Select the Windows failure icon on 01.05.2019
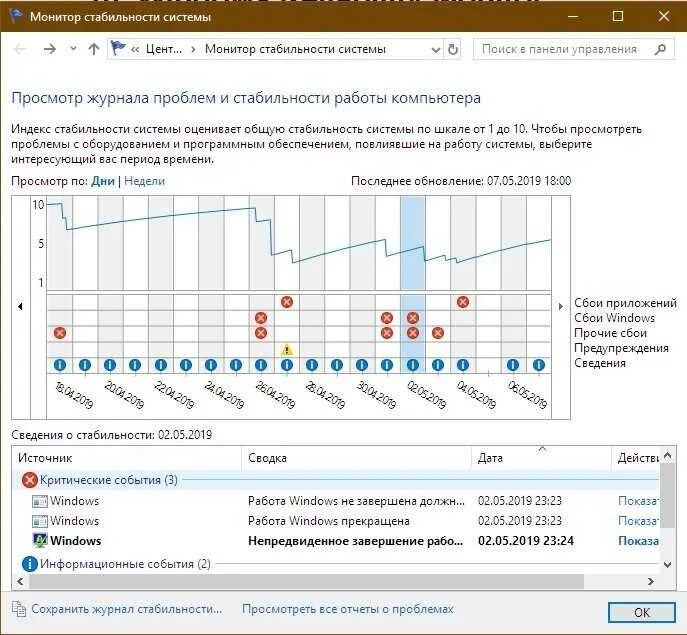The width and height of the screenshot is (687, 635). click(386, 318)
